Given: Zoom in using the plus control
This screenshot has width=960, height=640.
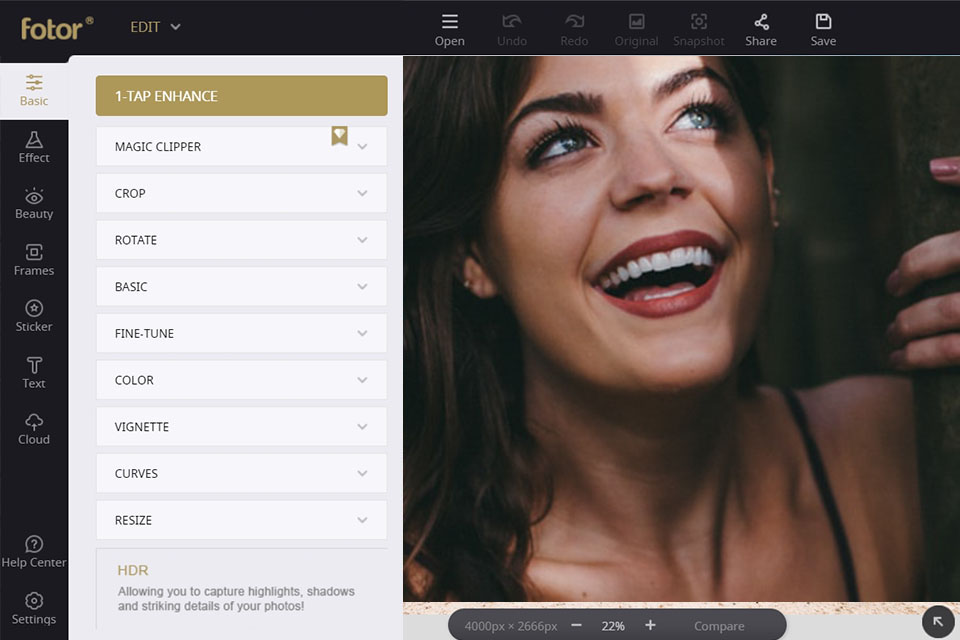Looking at the screenshot, I should point(651,625).
